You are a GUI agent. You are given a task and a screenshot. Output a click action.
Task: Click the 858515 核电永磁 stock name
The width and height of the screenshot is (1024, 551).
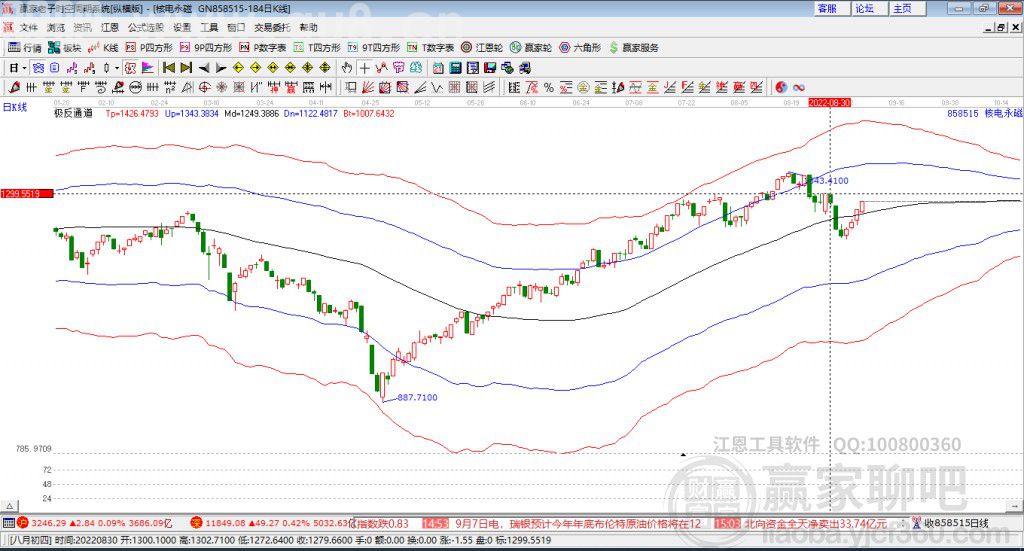tap(984, 114)
